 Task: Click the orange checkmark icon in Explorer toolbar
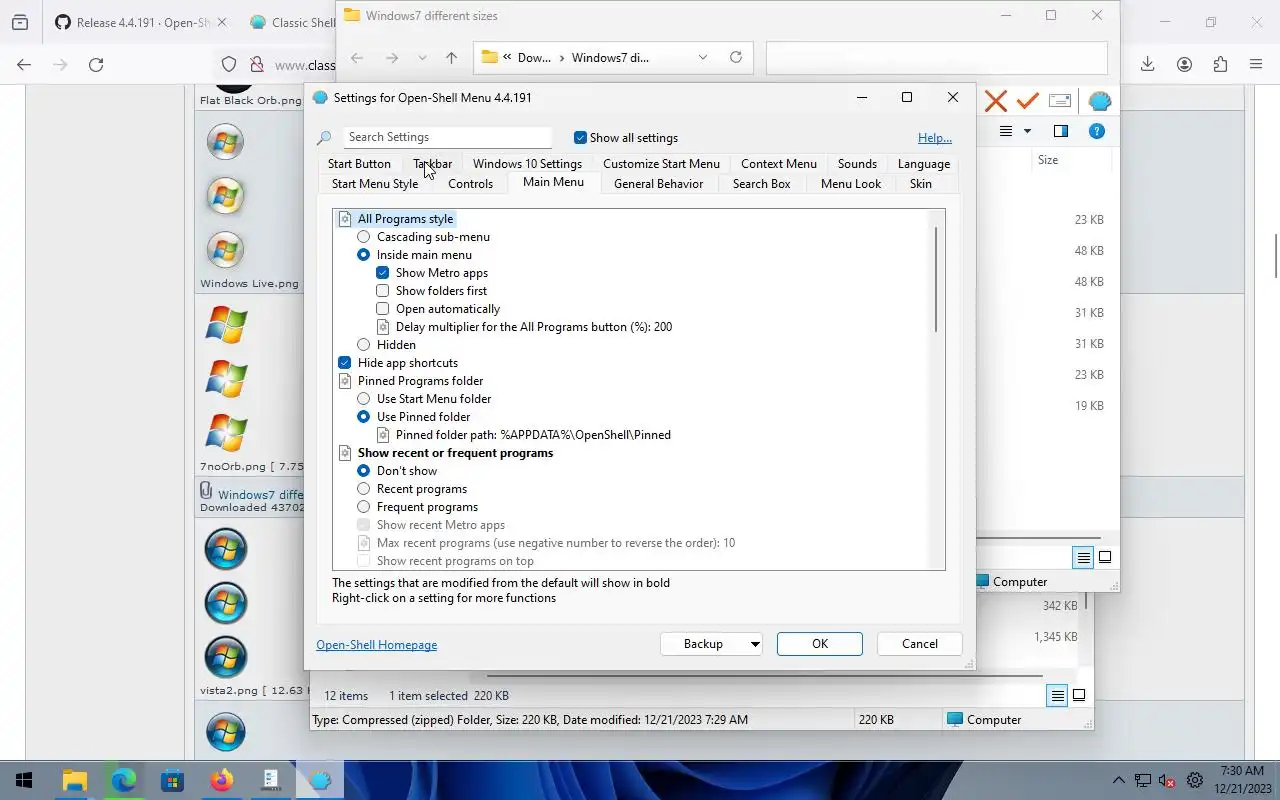coord(1027,101)
